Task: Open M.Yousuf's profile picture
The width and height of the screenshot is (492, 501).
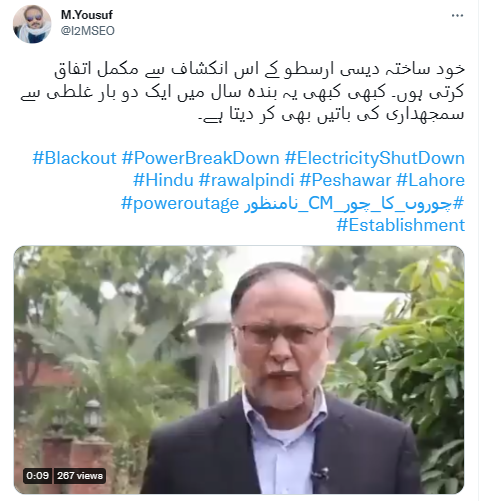Action: point(32,24)
